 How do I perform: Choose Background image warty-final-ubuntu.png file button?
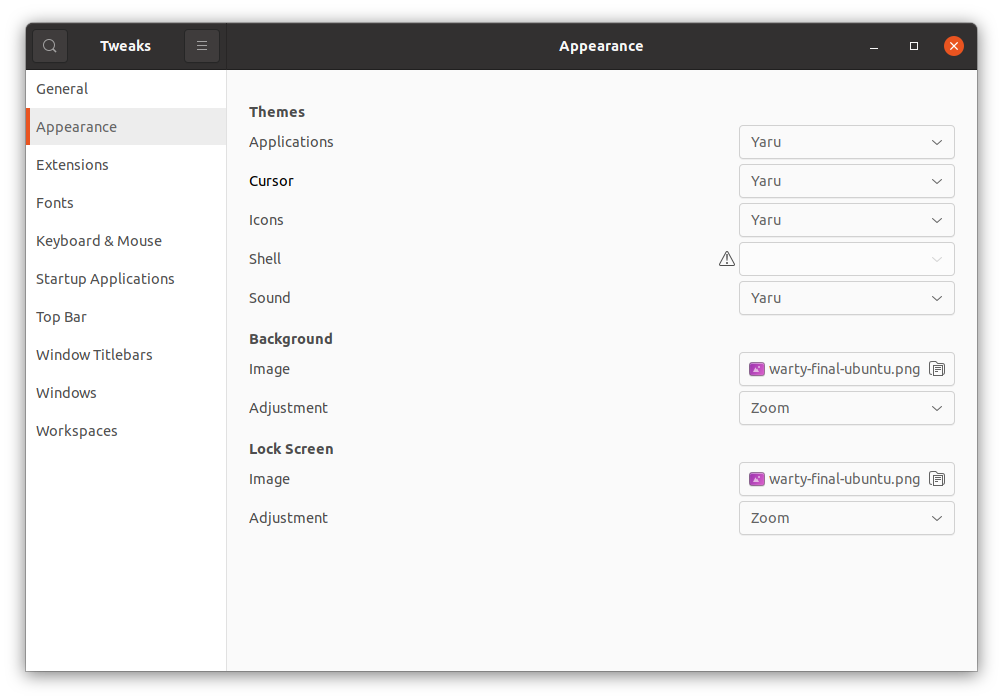(847, 369)
